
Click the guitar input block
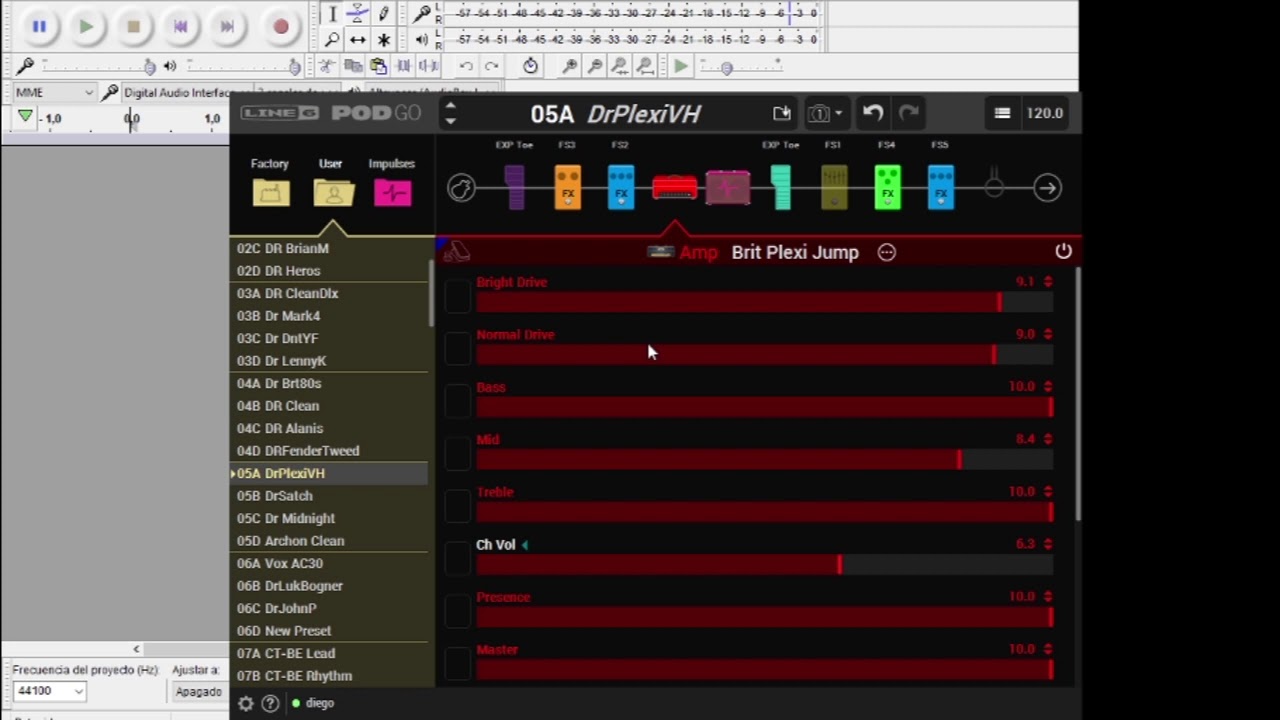461,188
